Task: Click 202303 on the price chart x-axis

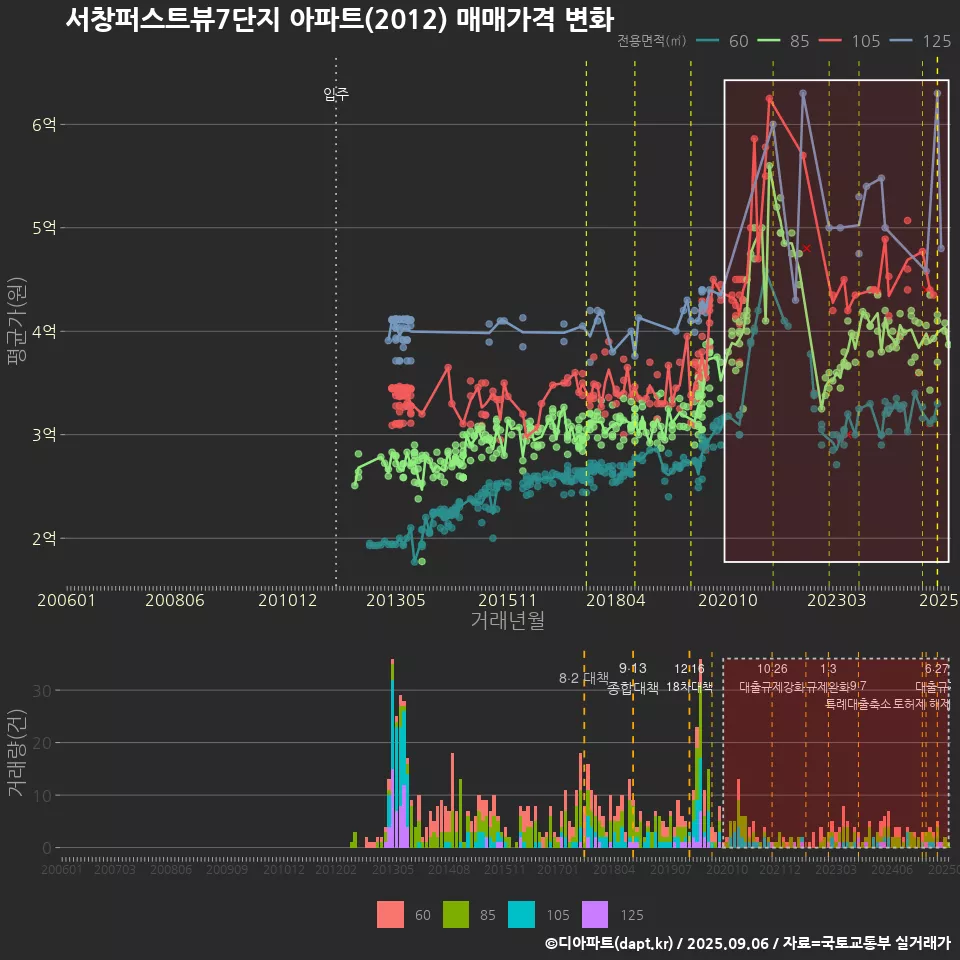Action: click(x=836, y=600)
